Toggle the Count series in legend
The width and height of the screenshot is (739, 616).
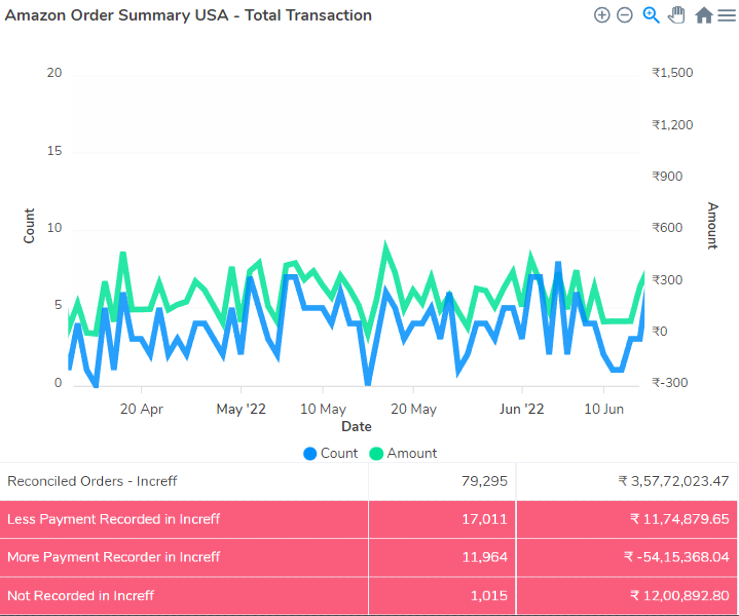(x=331, y=453)
